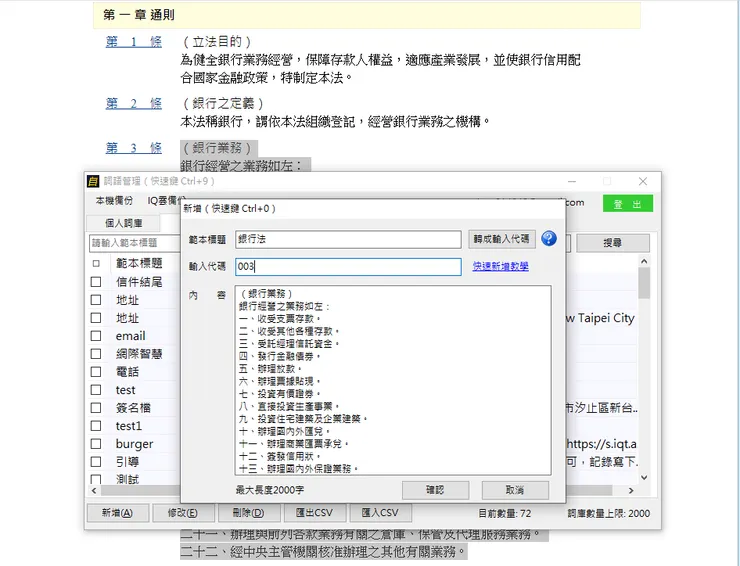Check the test1 row checkbox
The height and width of the screenshot is (566, 740).
pyautogui.click(x=96, y=425)
